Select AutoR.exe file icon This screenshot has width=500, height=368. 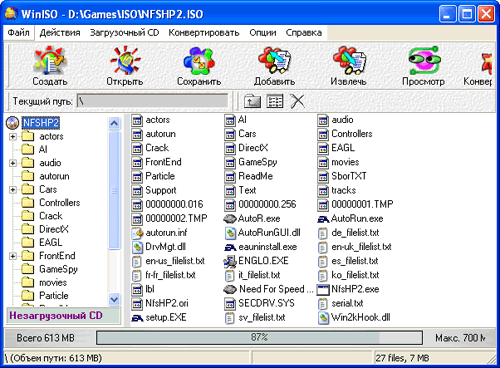click(x=230, y=219)
